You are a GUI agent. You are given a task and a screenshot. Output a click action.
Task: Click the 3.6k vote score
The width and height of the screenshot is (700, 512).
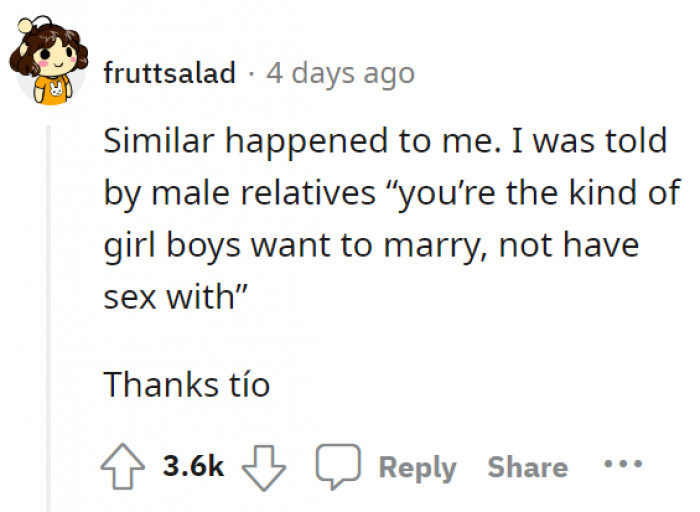(x=193, y=467)
